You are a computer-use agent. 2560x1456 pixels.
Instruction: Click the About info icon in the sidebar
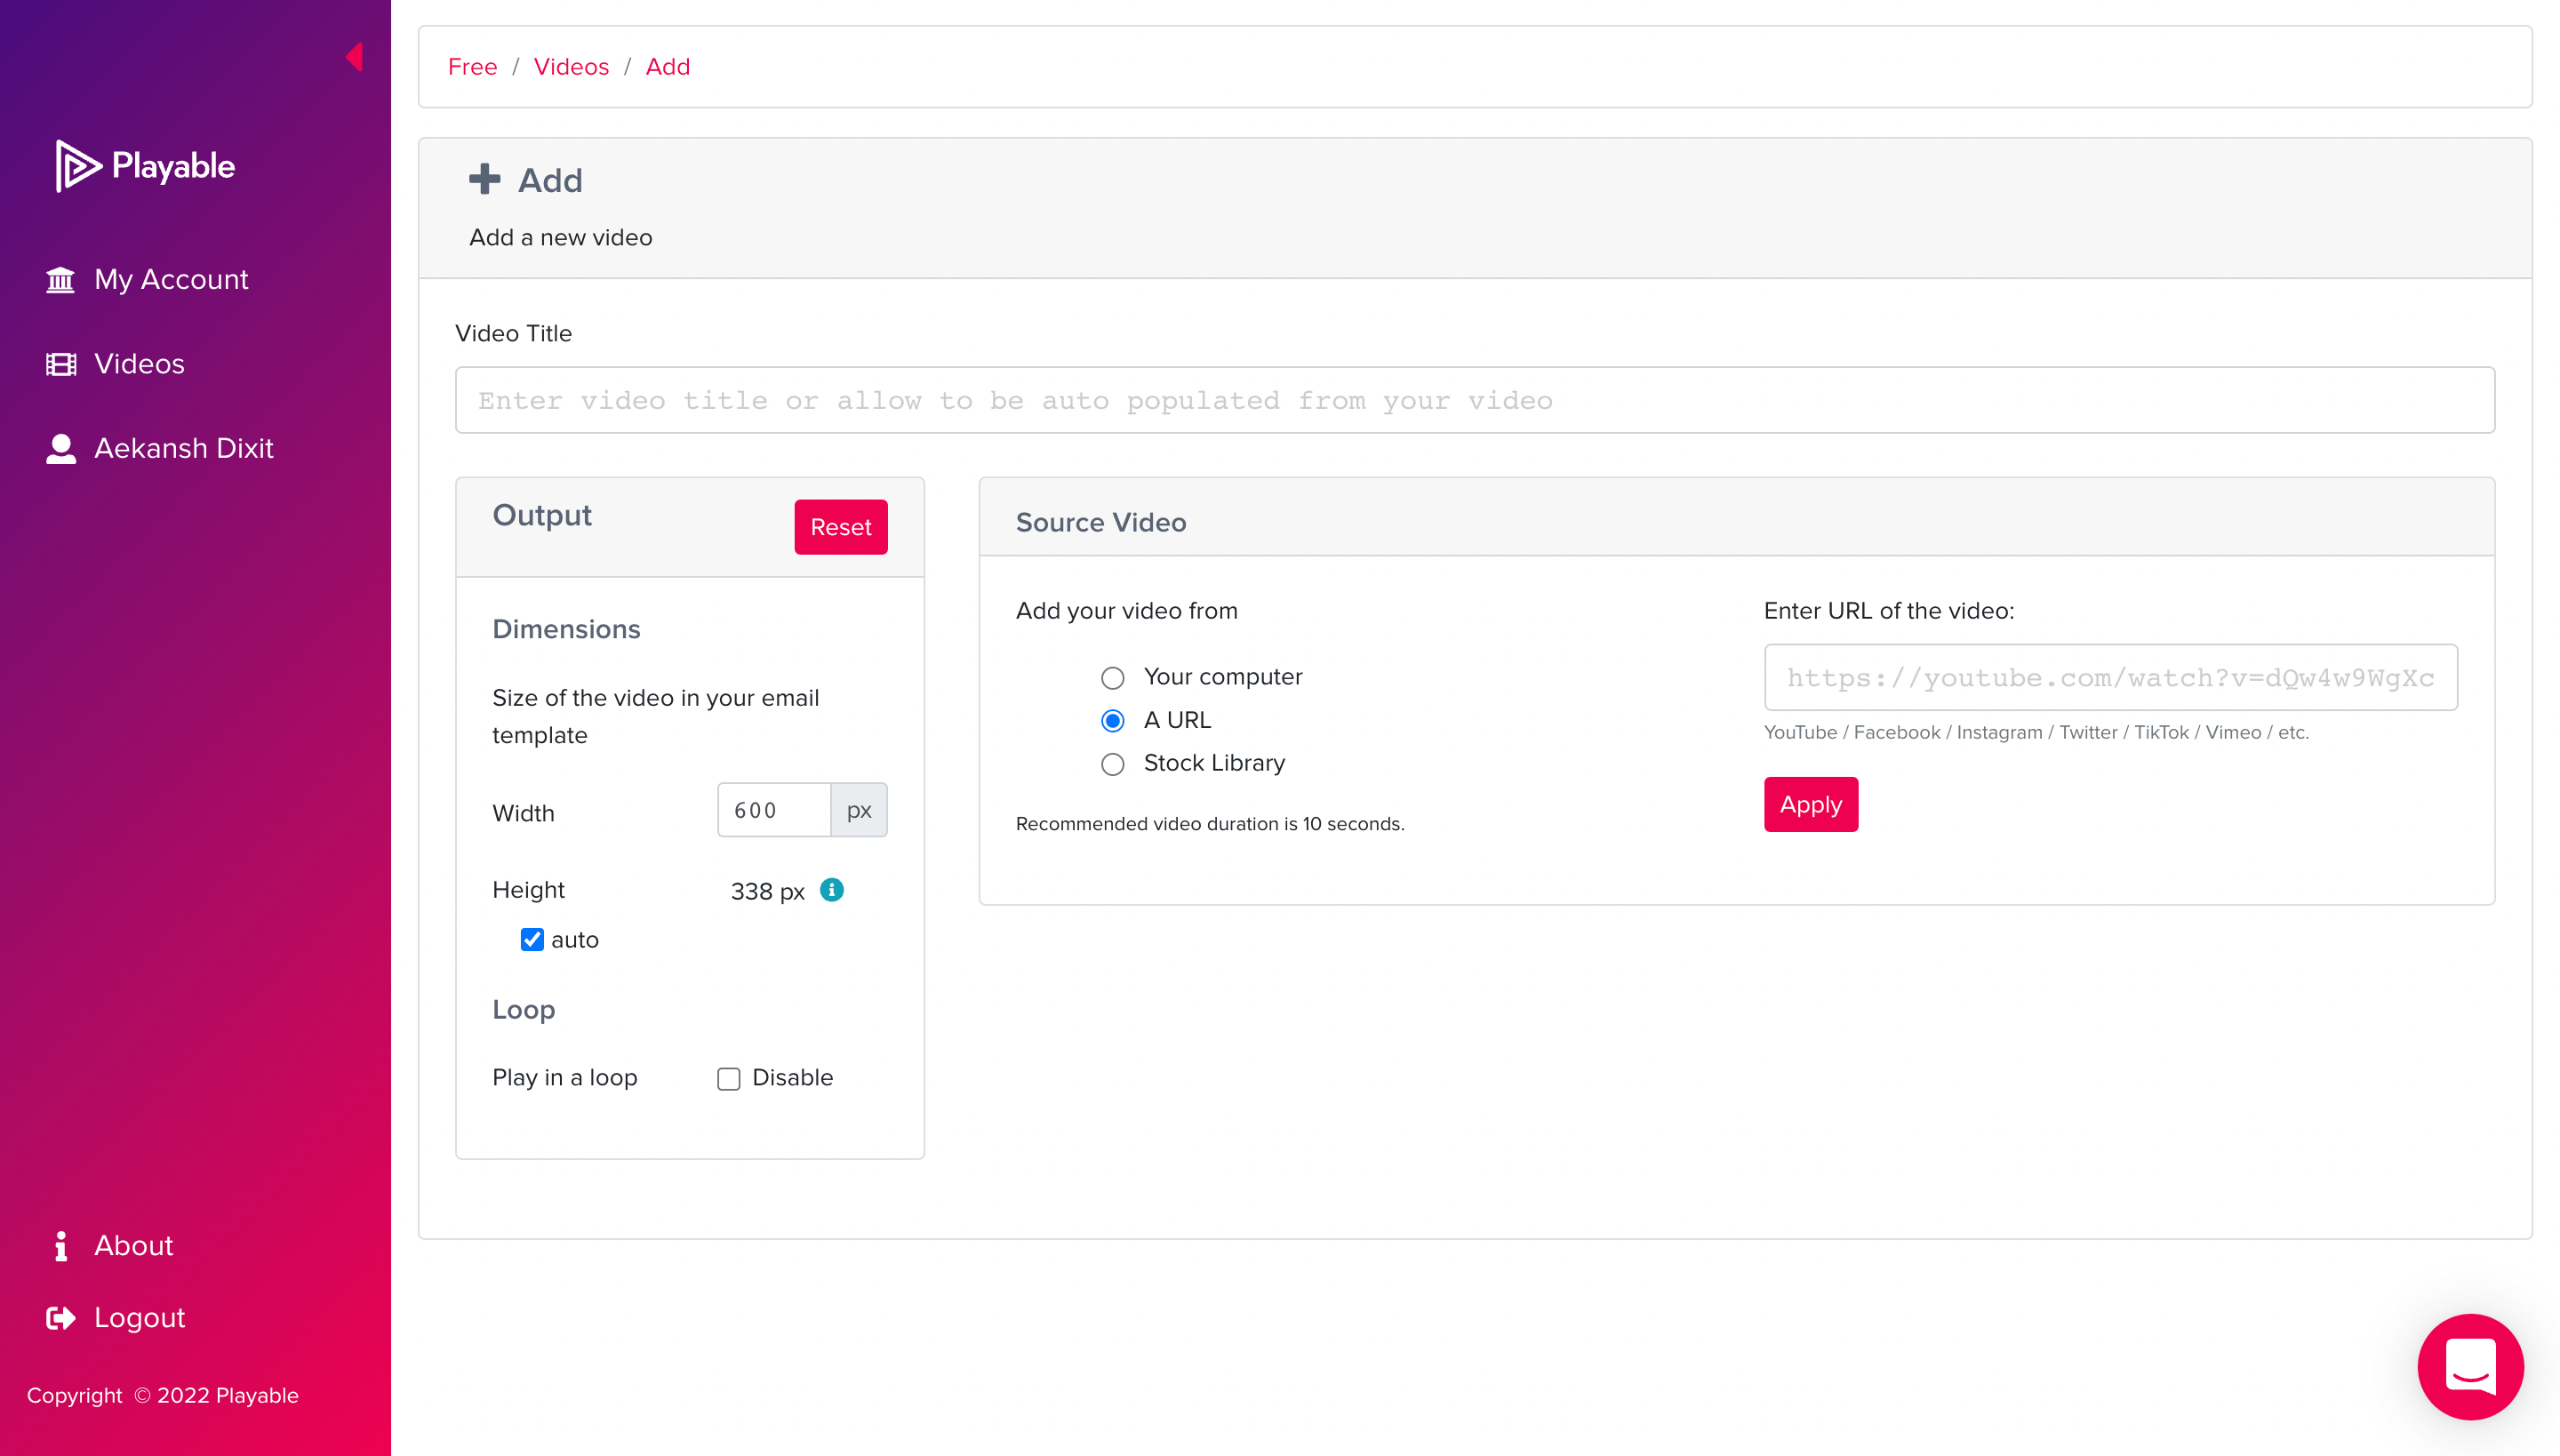pyautogui.click(x=60, y=1246)
